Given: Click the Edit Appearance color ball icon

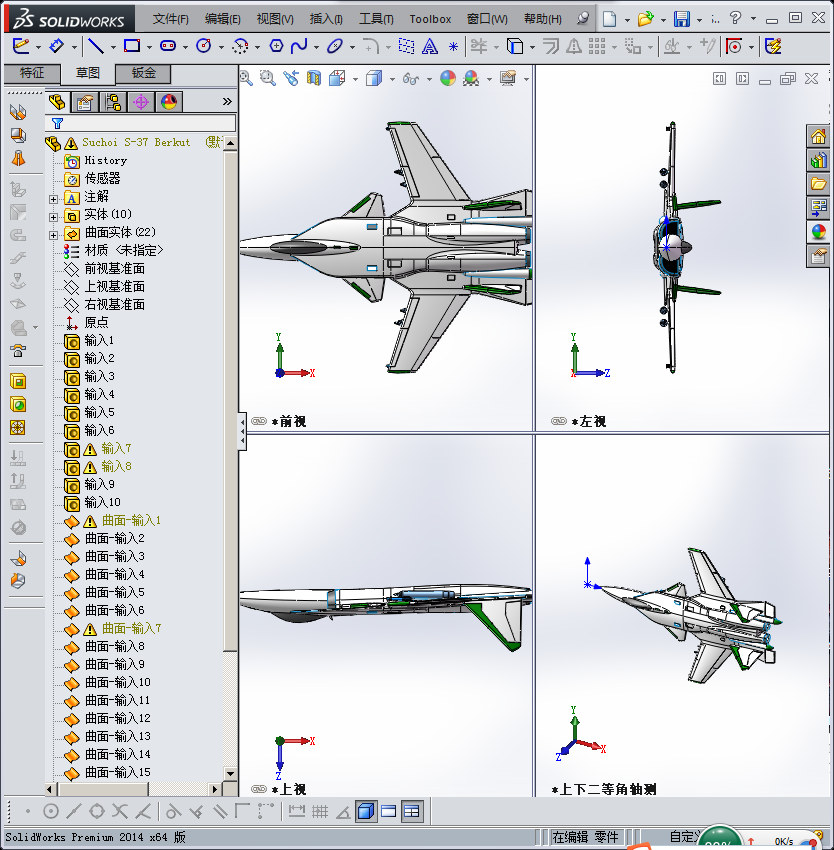Looking at the screenshot, I should point(448,79).
